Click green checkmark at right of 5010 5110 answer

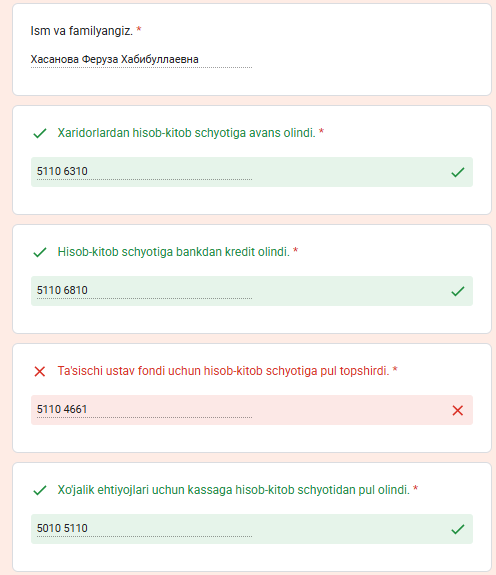coord(458,529)
